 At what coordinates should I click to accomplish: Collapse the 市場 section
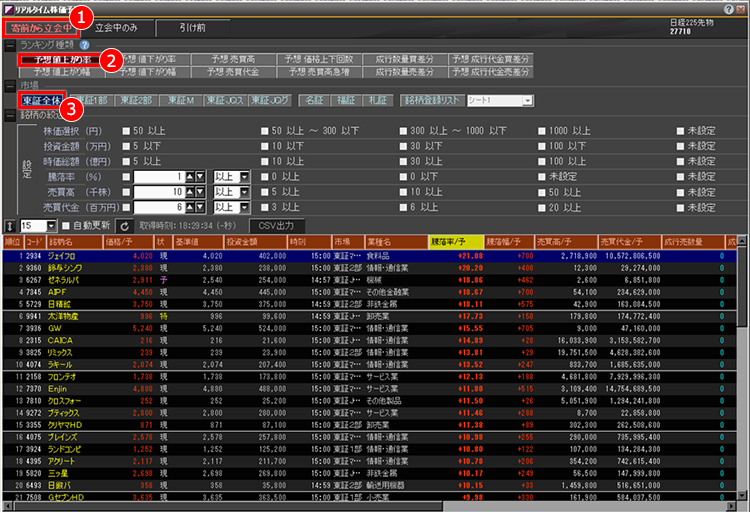[9, 86]
